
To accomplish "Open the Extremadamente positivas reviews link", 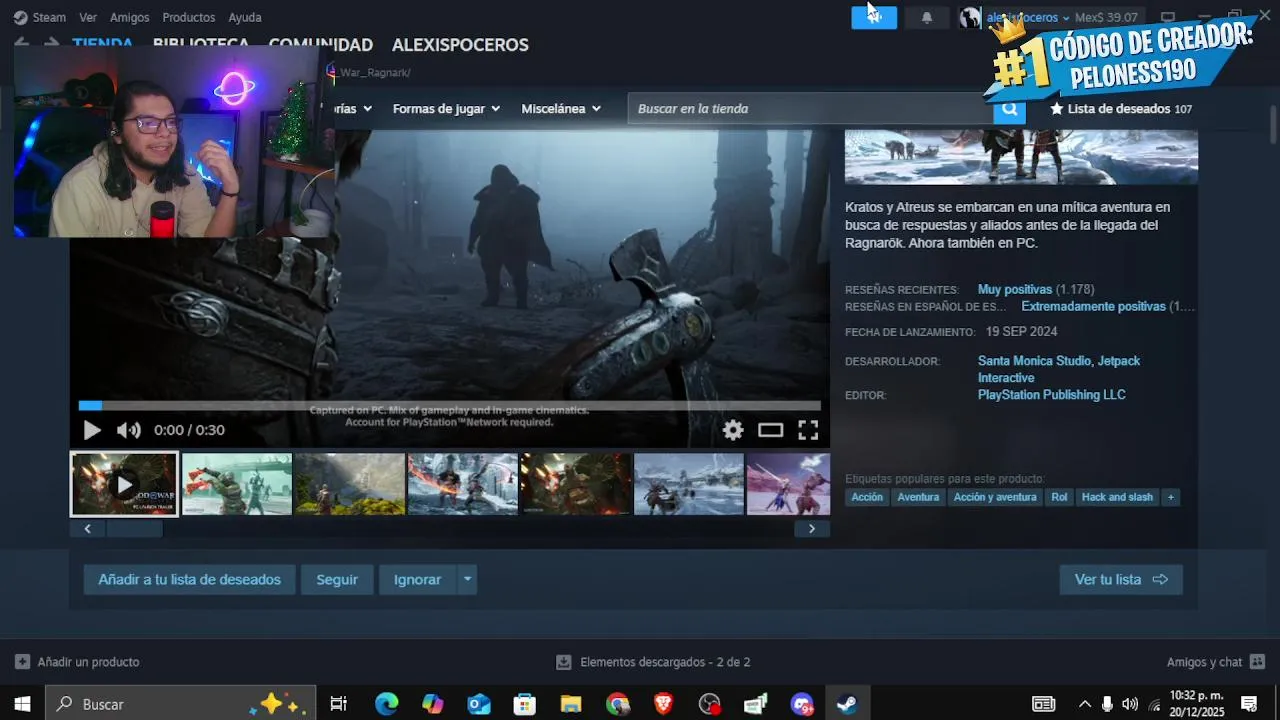I will point(1093,306).
